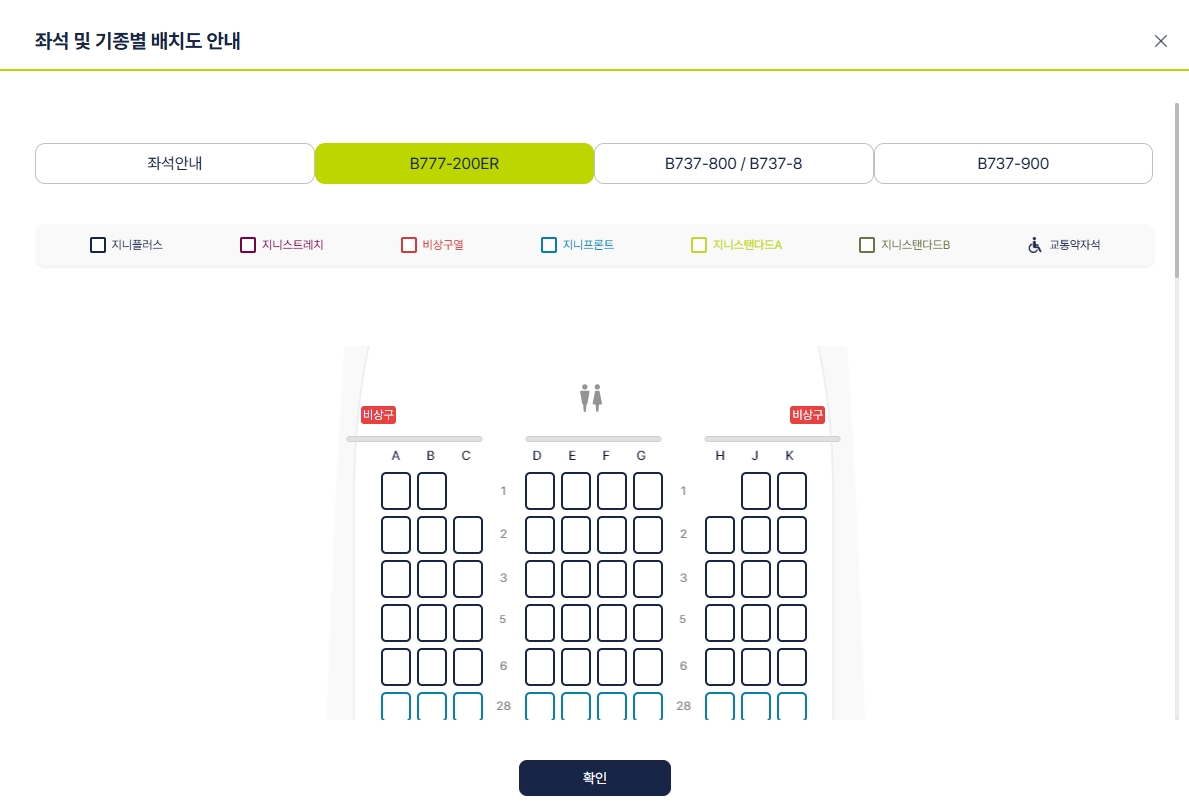Image resolution: width=1189 pixels, height=811 pixels.
Task: Open the B737-900 aircraft tab
Action: click(x=1013, y=164)
